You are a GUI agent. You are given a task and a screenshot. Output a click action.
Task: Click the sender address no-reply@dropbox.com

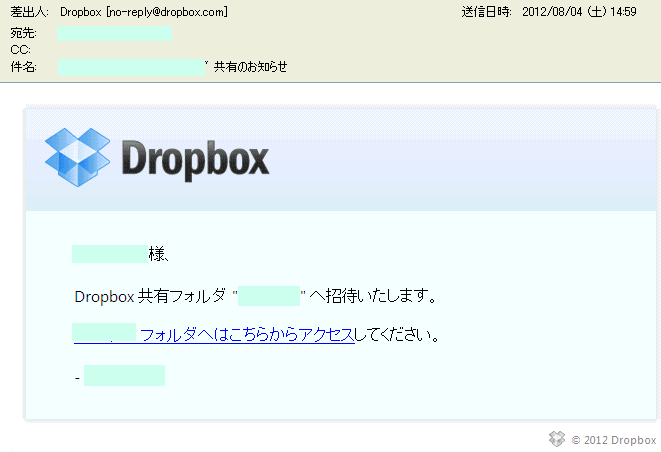tap(167, 12)
